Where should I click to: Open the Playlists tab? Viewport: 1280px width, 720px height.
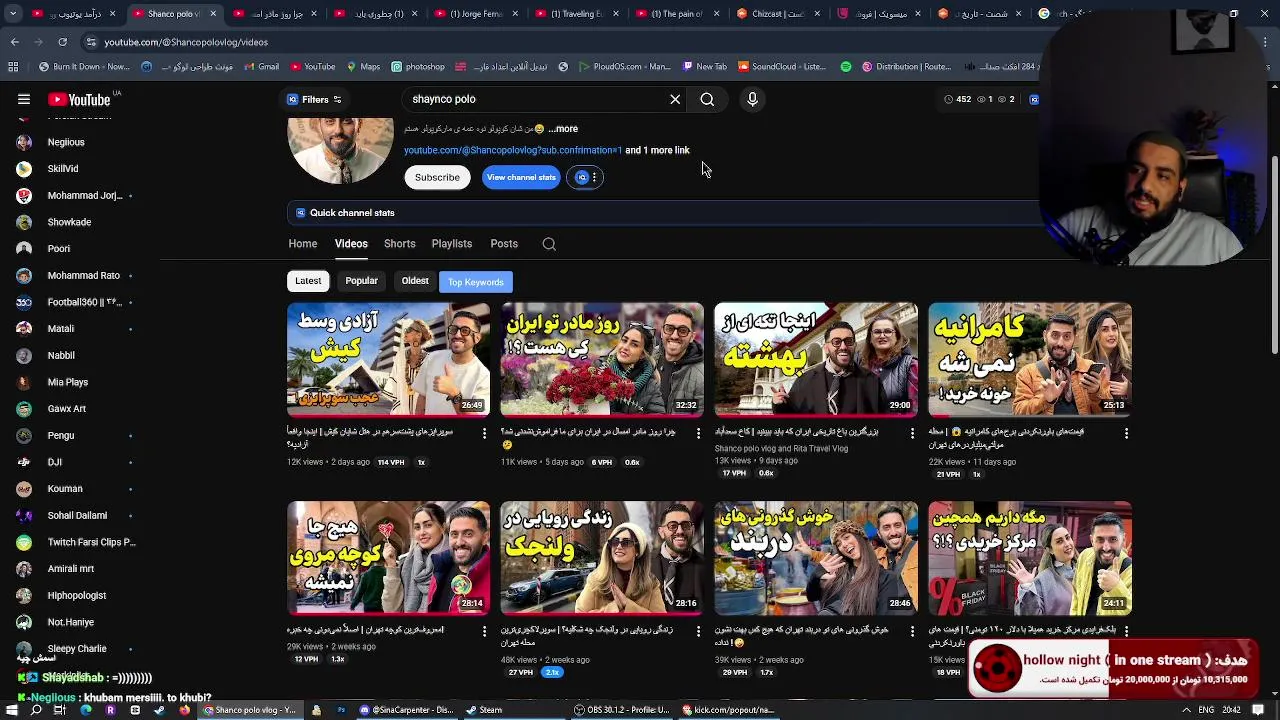click(452, 244)
